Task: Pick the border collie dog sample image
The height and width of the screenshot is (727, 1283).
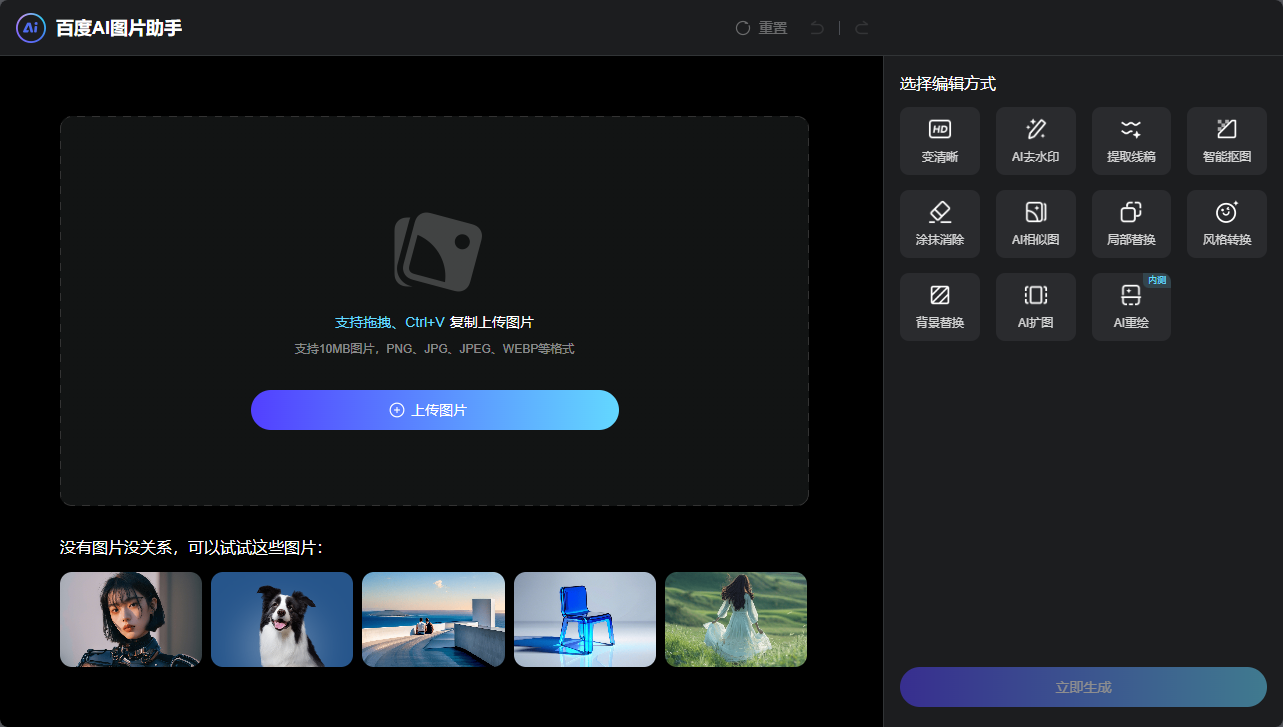Action: (x=282, y=619)
